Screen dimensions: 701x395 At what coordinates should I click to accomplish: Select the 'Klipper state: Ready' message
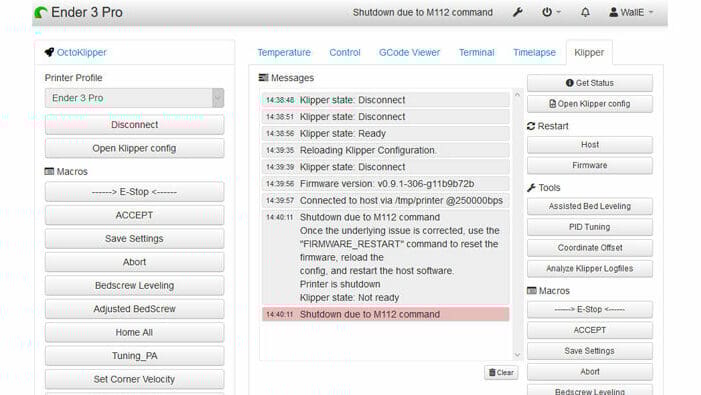pyautogui.click(x=385, y=134)
